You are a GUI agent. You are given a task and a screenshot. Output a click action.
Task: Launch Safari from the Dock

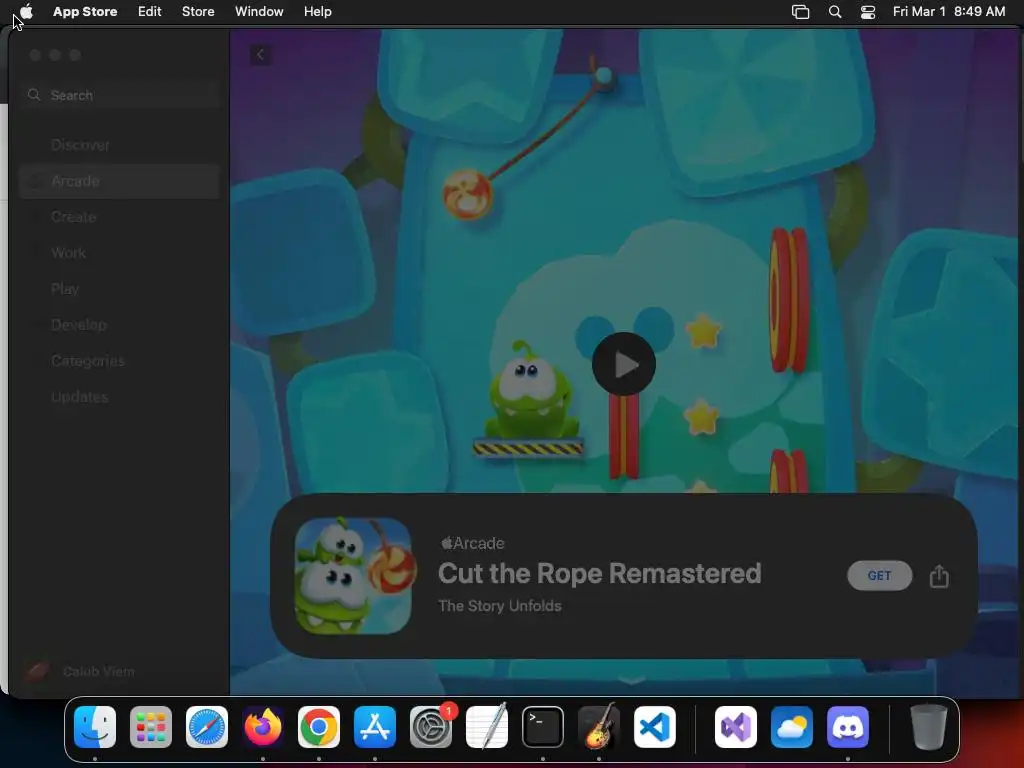click(x=207, y=727)
